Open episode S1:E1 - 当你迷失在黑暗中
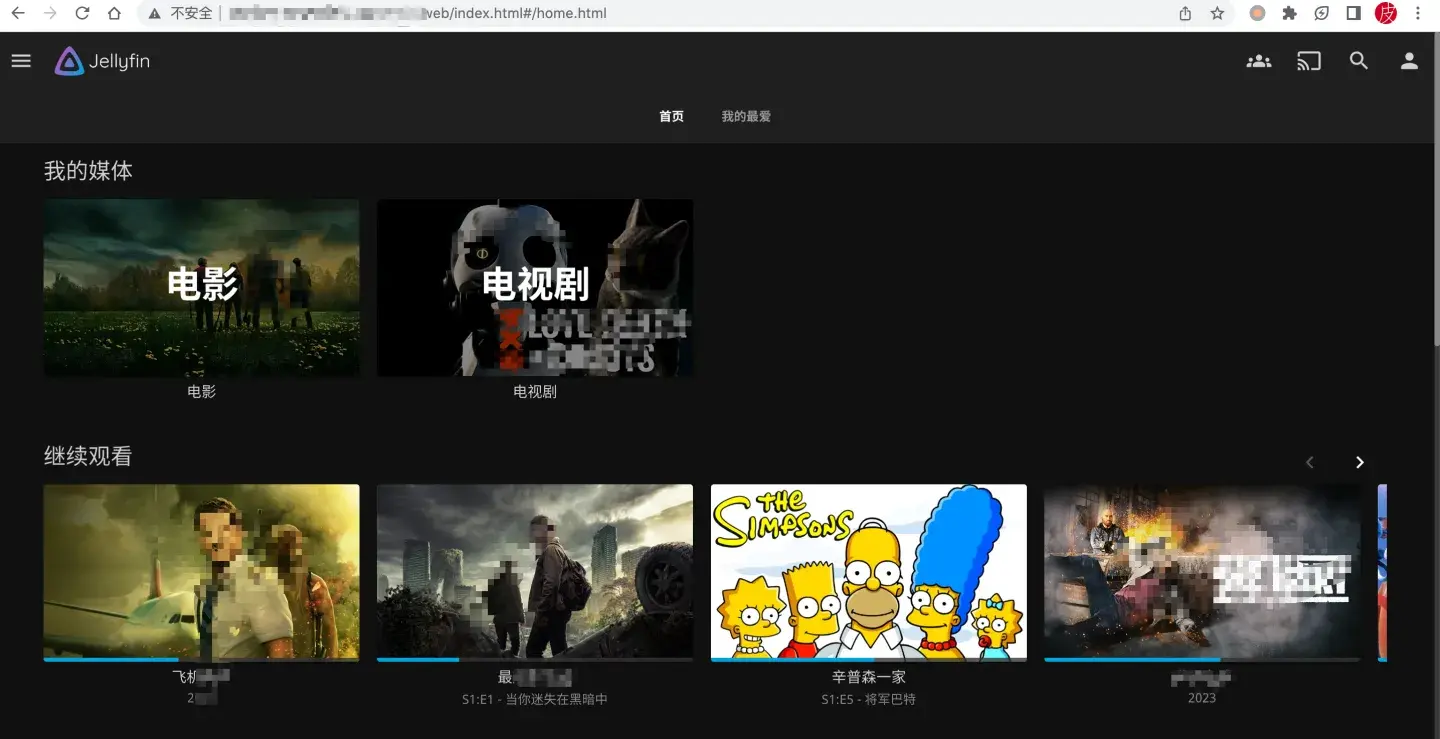 tap(535, 700)
